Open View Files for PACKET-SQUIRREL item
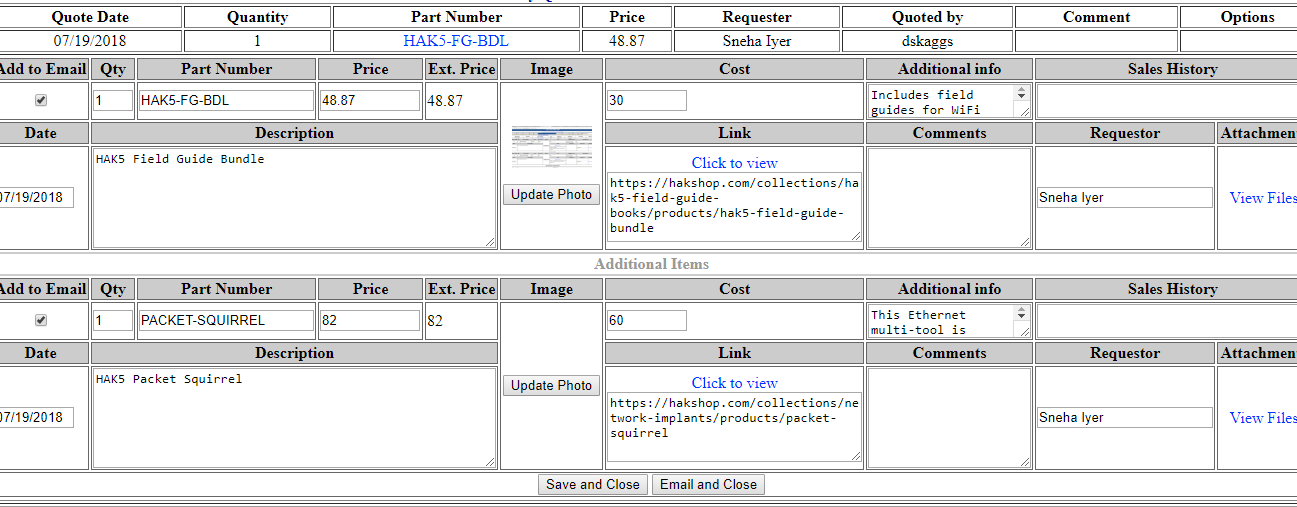This screenshot has width=1297, height=507. pos(1263,418)
